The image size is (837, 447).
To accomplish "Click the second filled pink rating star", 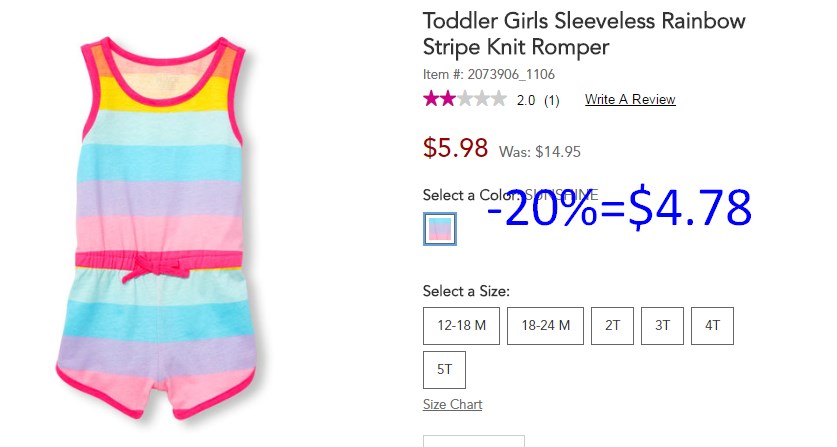I will (448, 99).
